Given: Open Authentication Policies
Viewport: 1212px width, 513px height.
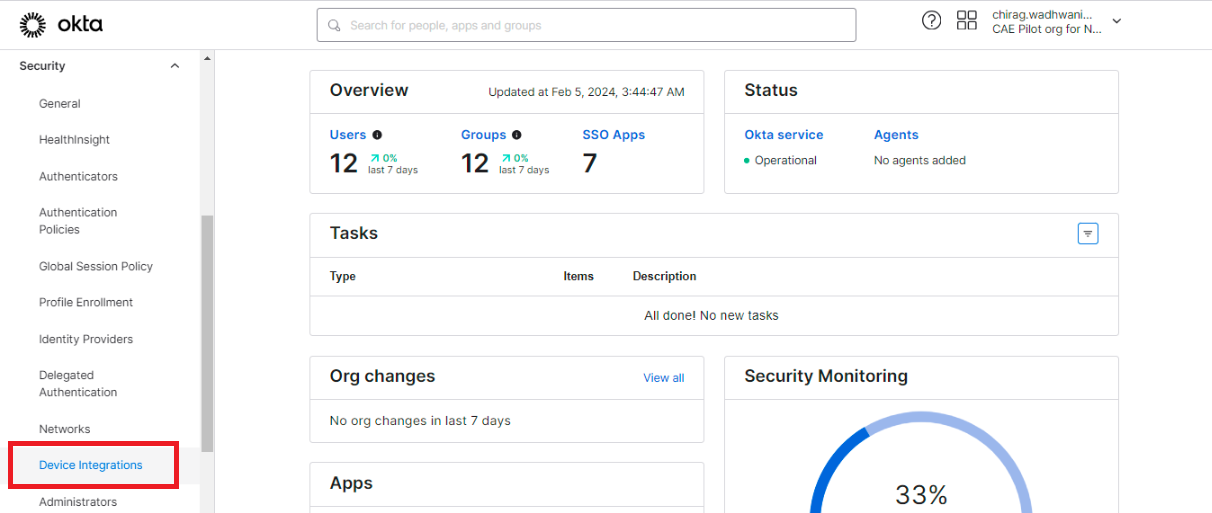Looking at the screenshot, I should pyautogui.click(x=78, y=221).
